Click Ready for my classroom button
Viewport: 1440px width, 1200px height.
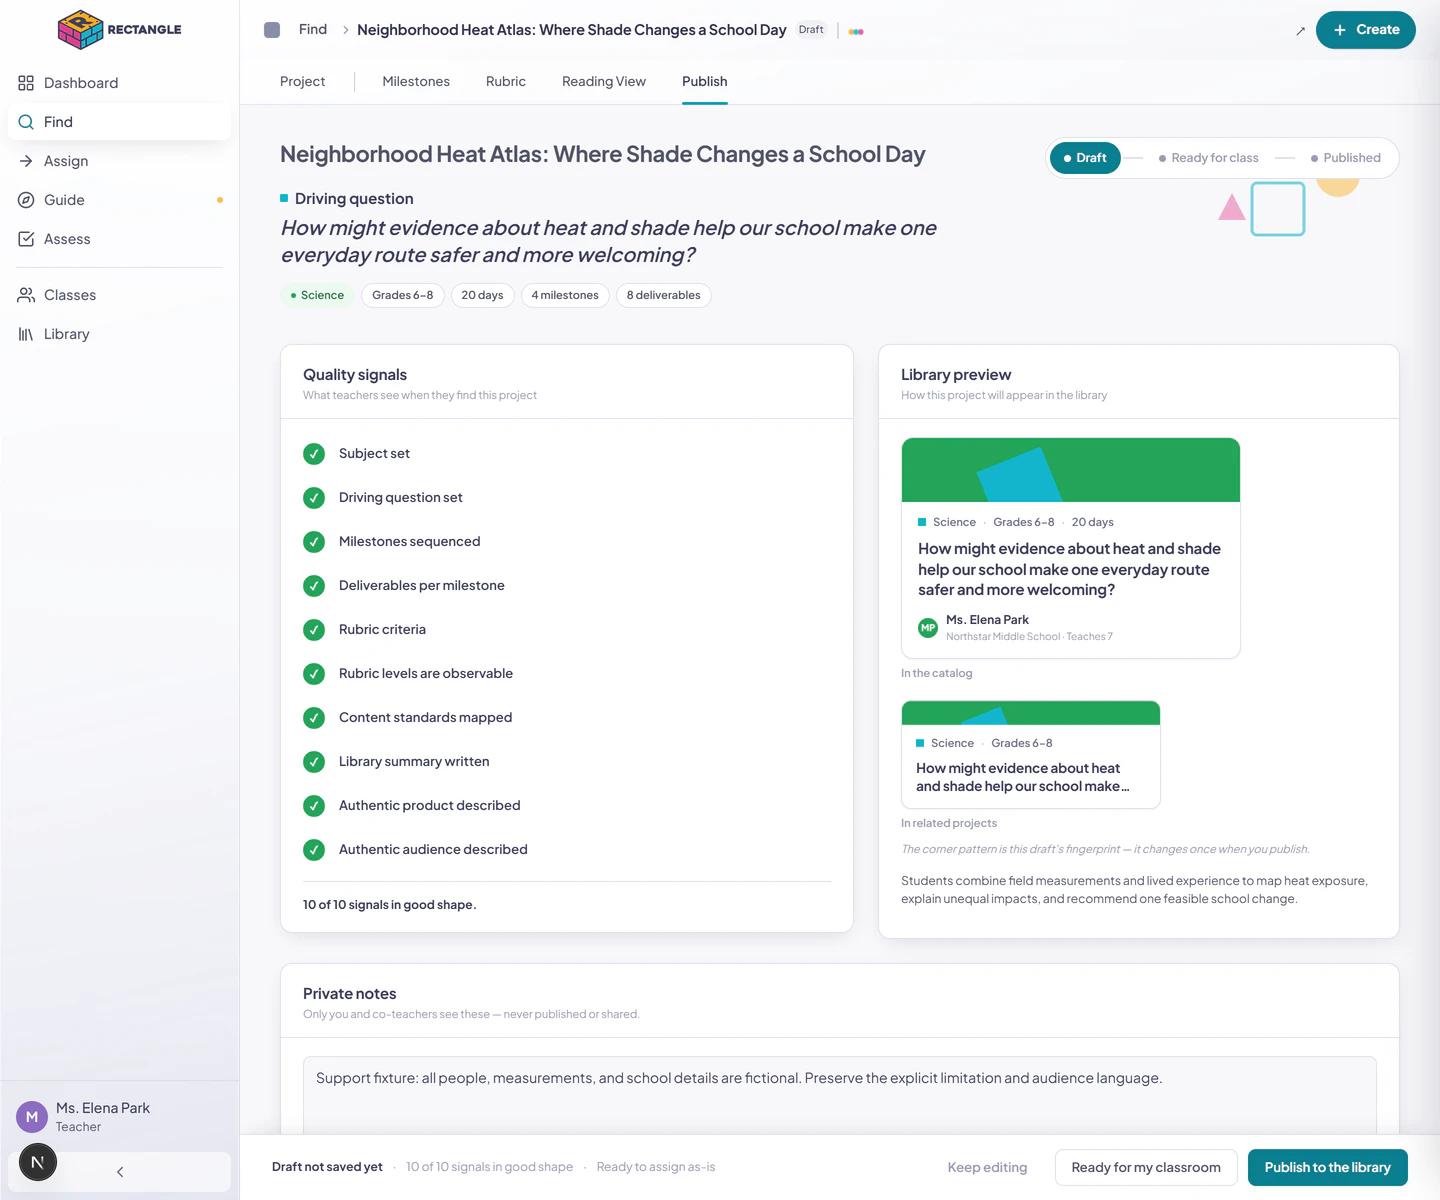click(1146, 1168)
